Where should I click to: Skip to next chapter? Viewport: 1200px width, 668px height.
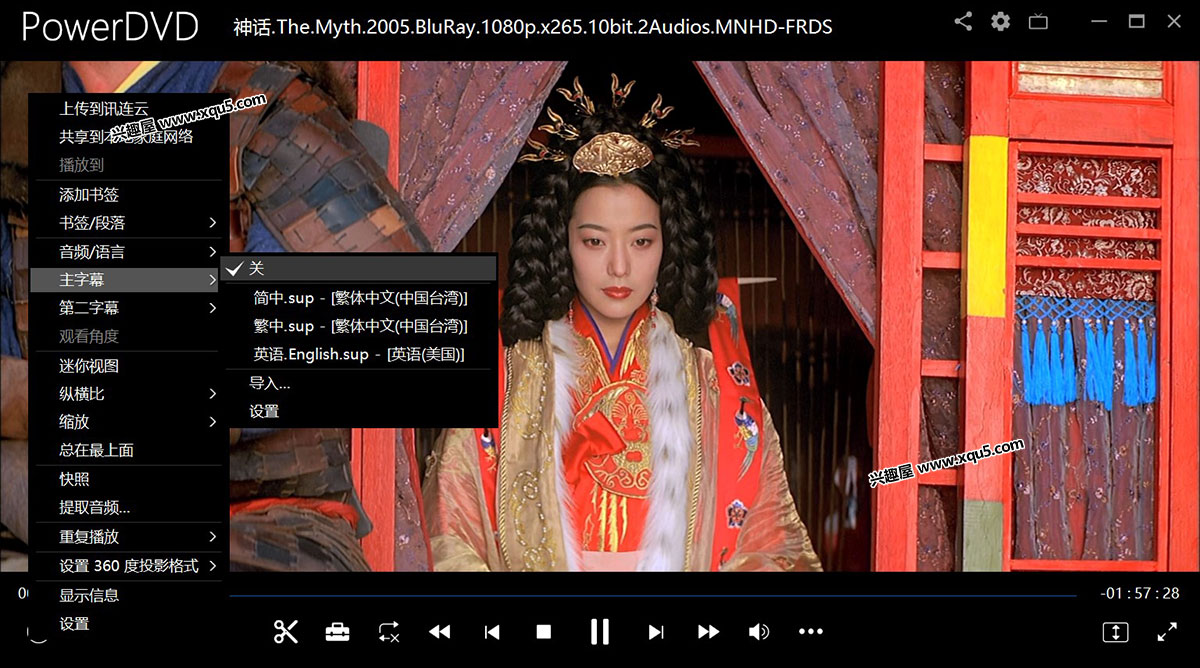tap(656, 631)
